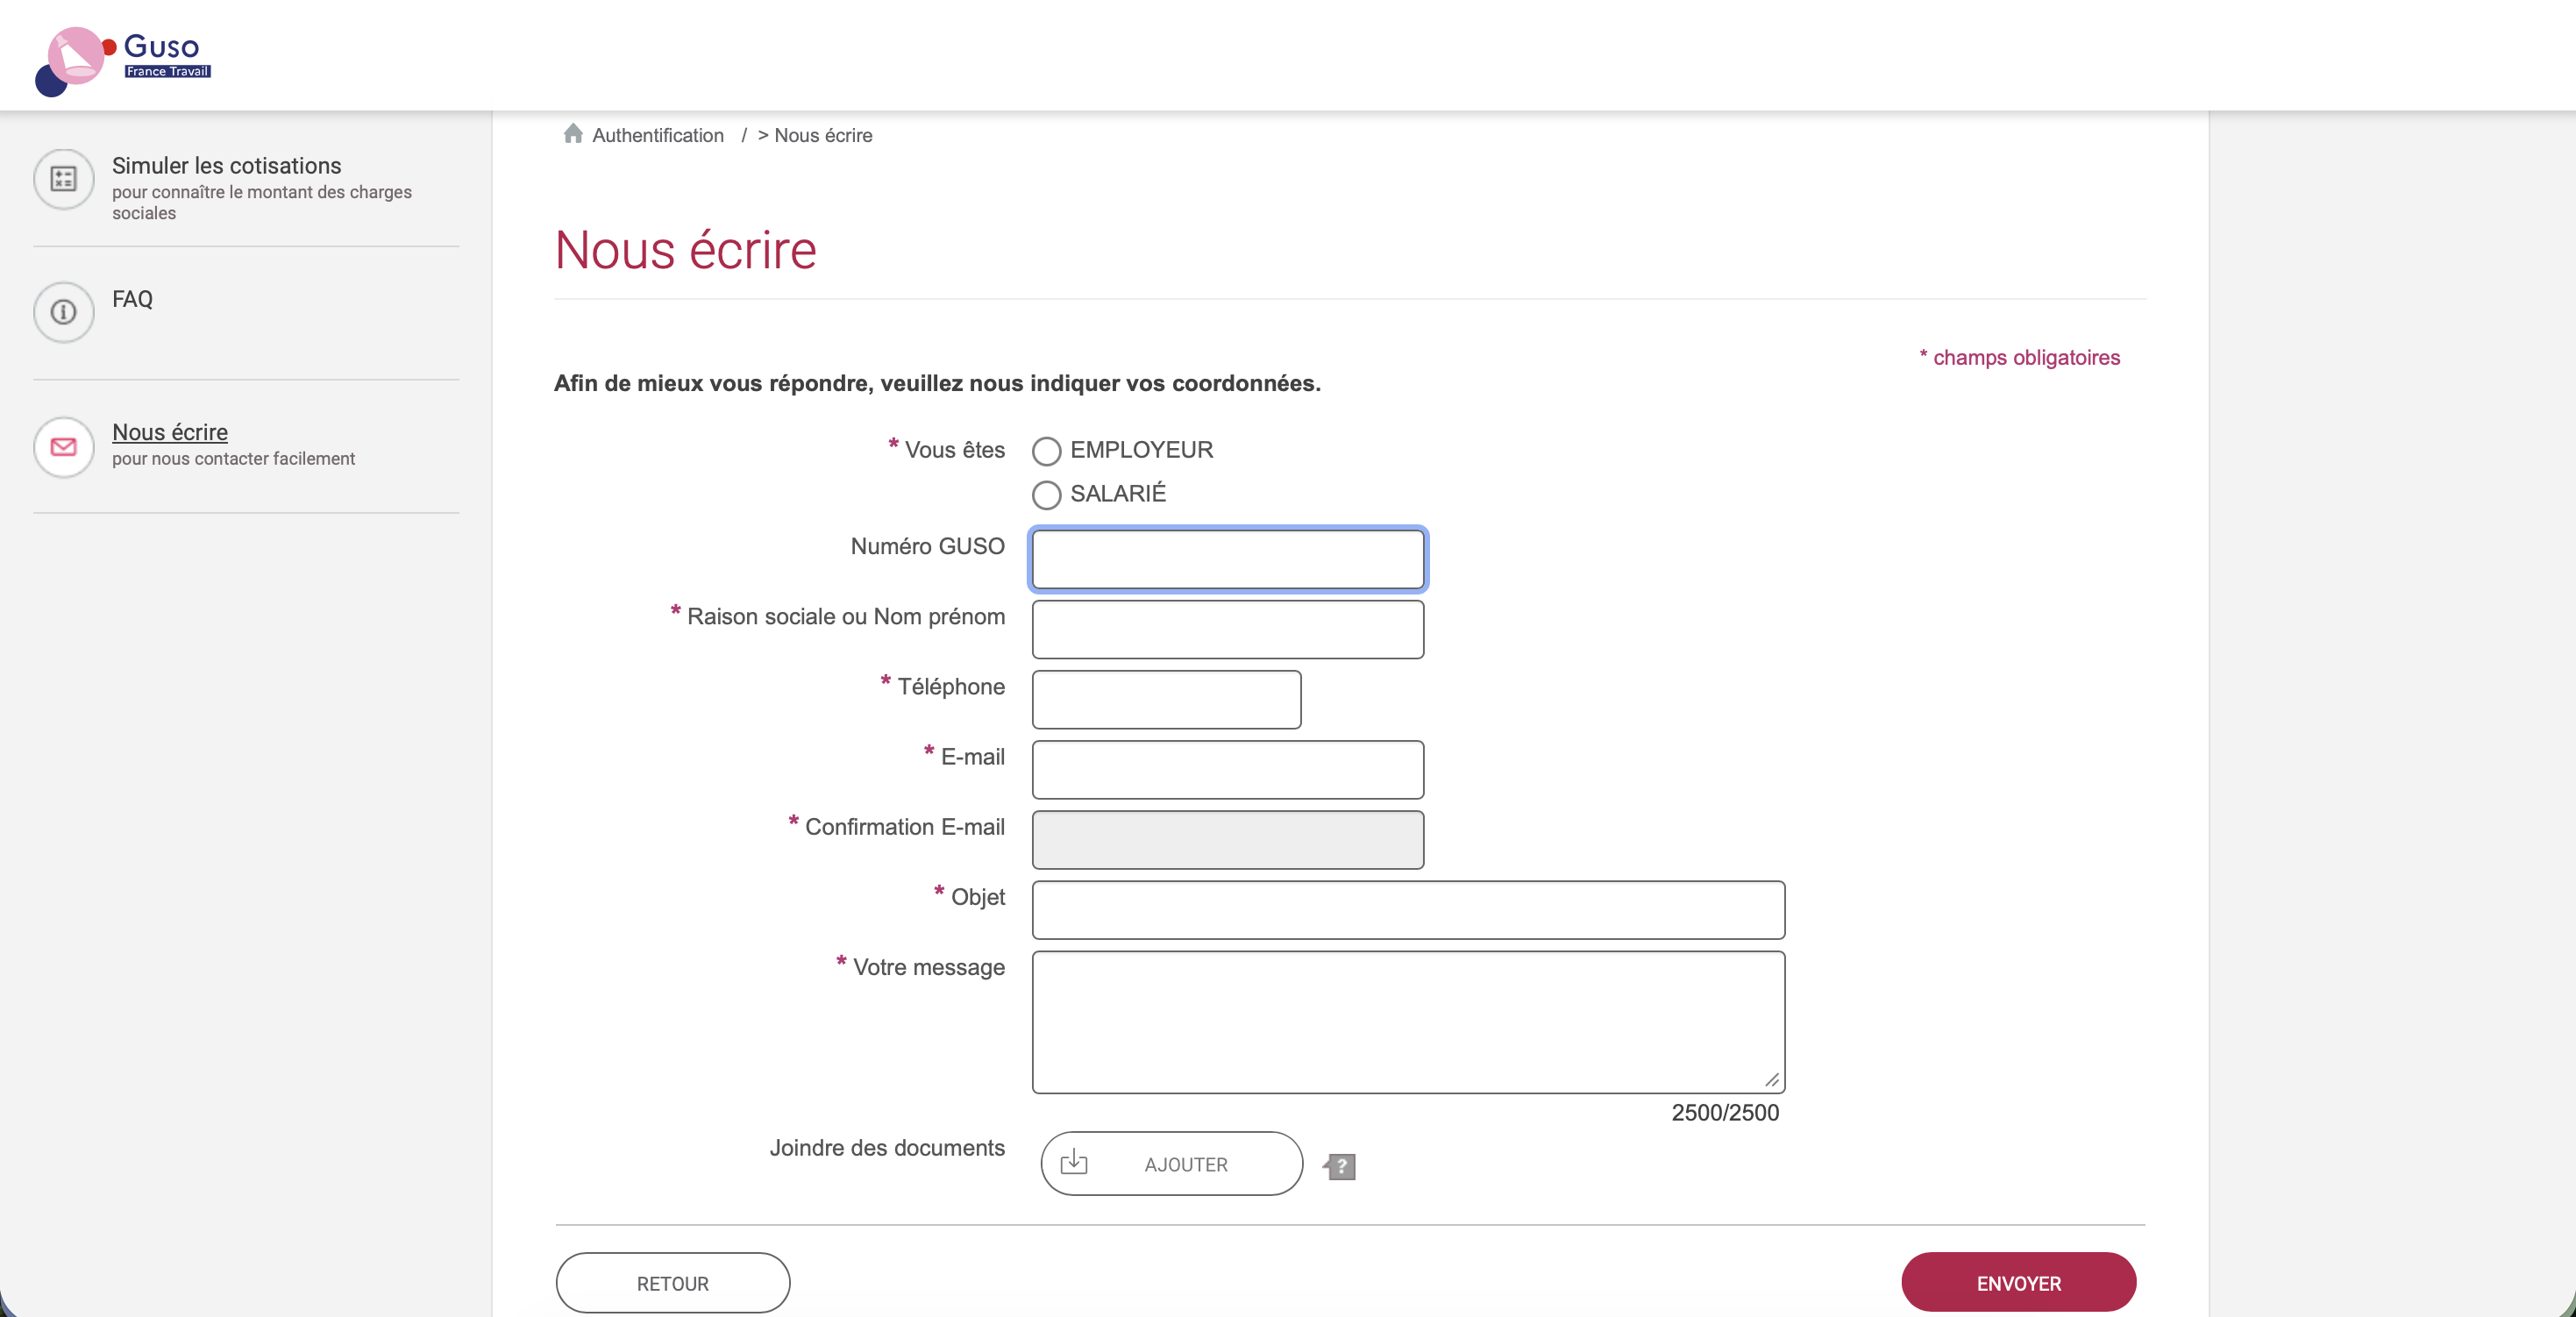The height and width of the screenshot is (1317, 2576).
Task: Focus the Téléphone input field
Action: 1166,699
